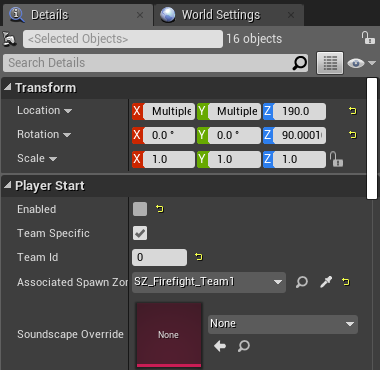This screenshot has height=370, width=380.
Task: Click the search magnifier in Search Details
Action: pyautogui.click(x=299, y=63)
